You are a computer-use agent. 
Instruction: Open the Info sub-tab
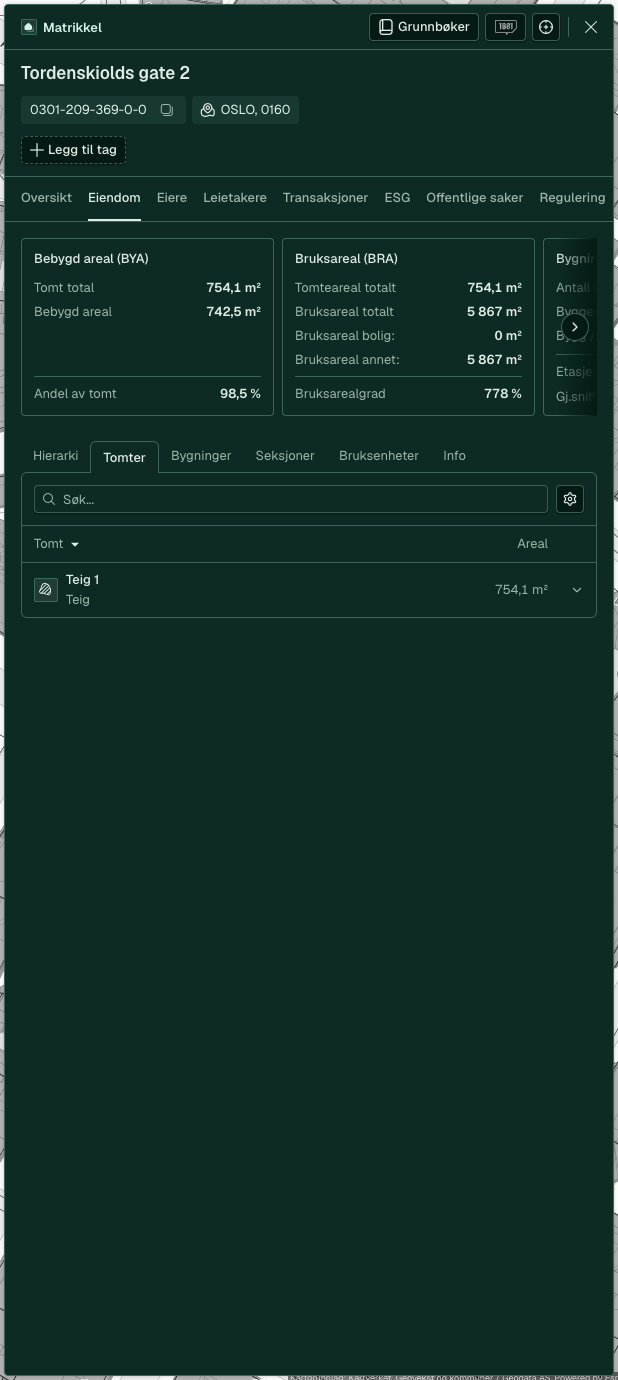point(454,456)
